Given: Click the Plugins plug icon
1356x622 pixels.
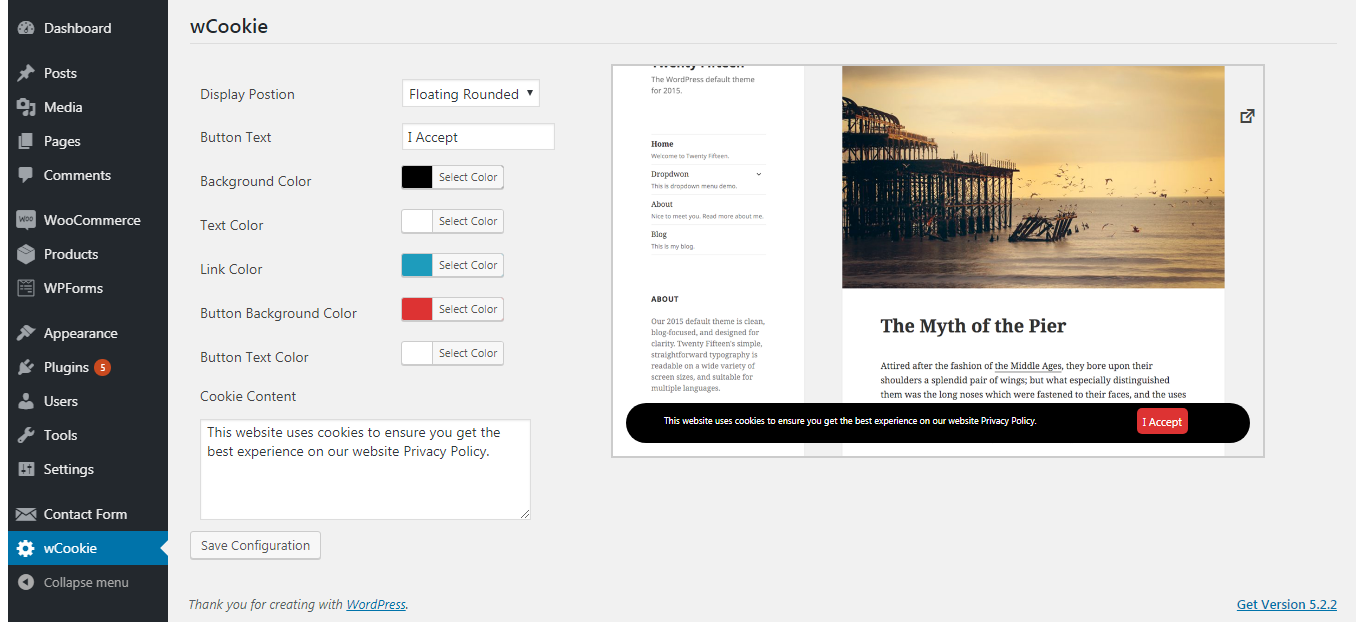Looking at the screenshot, I should pos(26,367).
